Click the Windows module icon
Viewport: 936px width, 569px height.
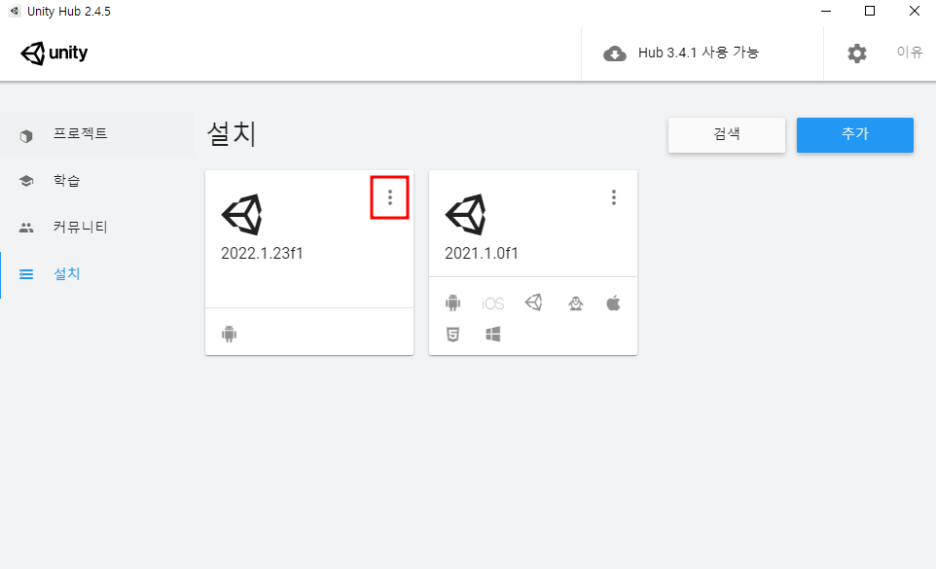[493, 334]
